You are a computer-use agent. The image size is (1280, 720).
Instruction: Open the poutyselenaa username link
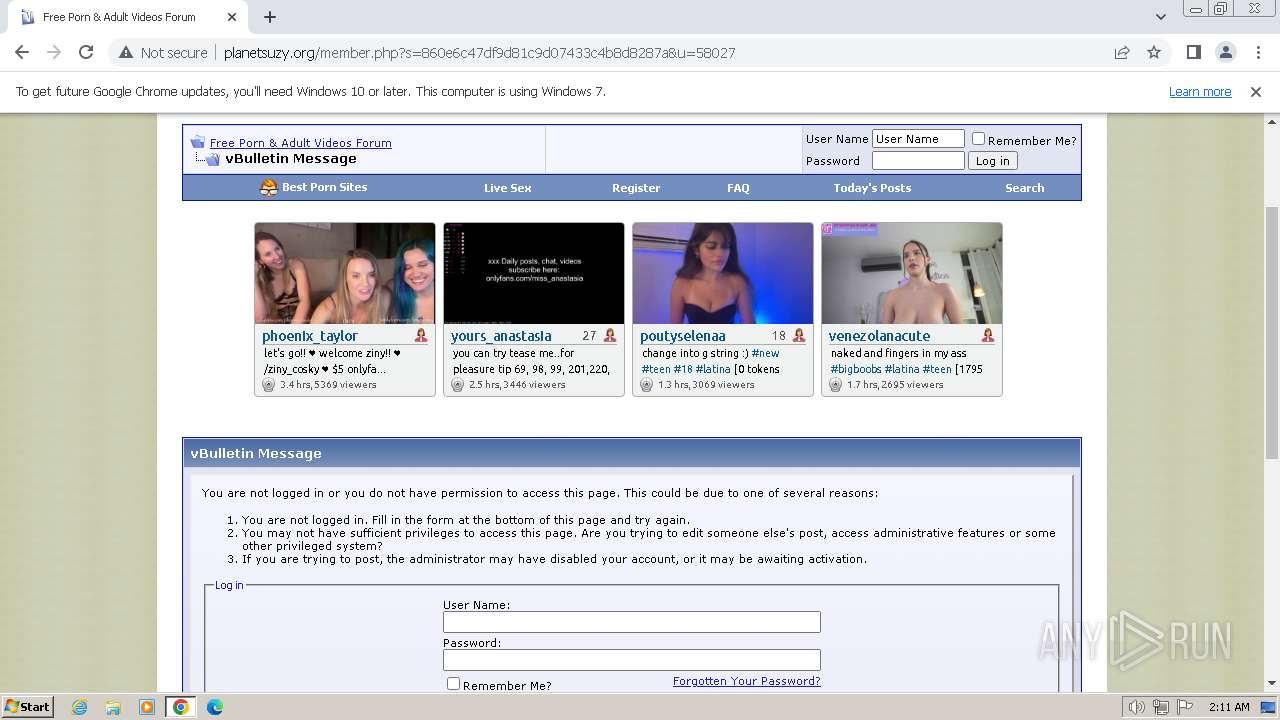click(x=683, y=336)
